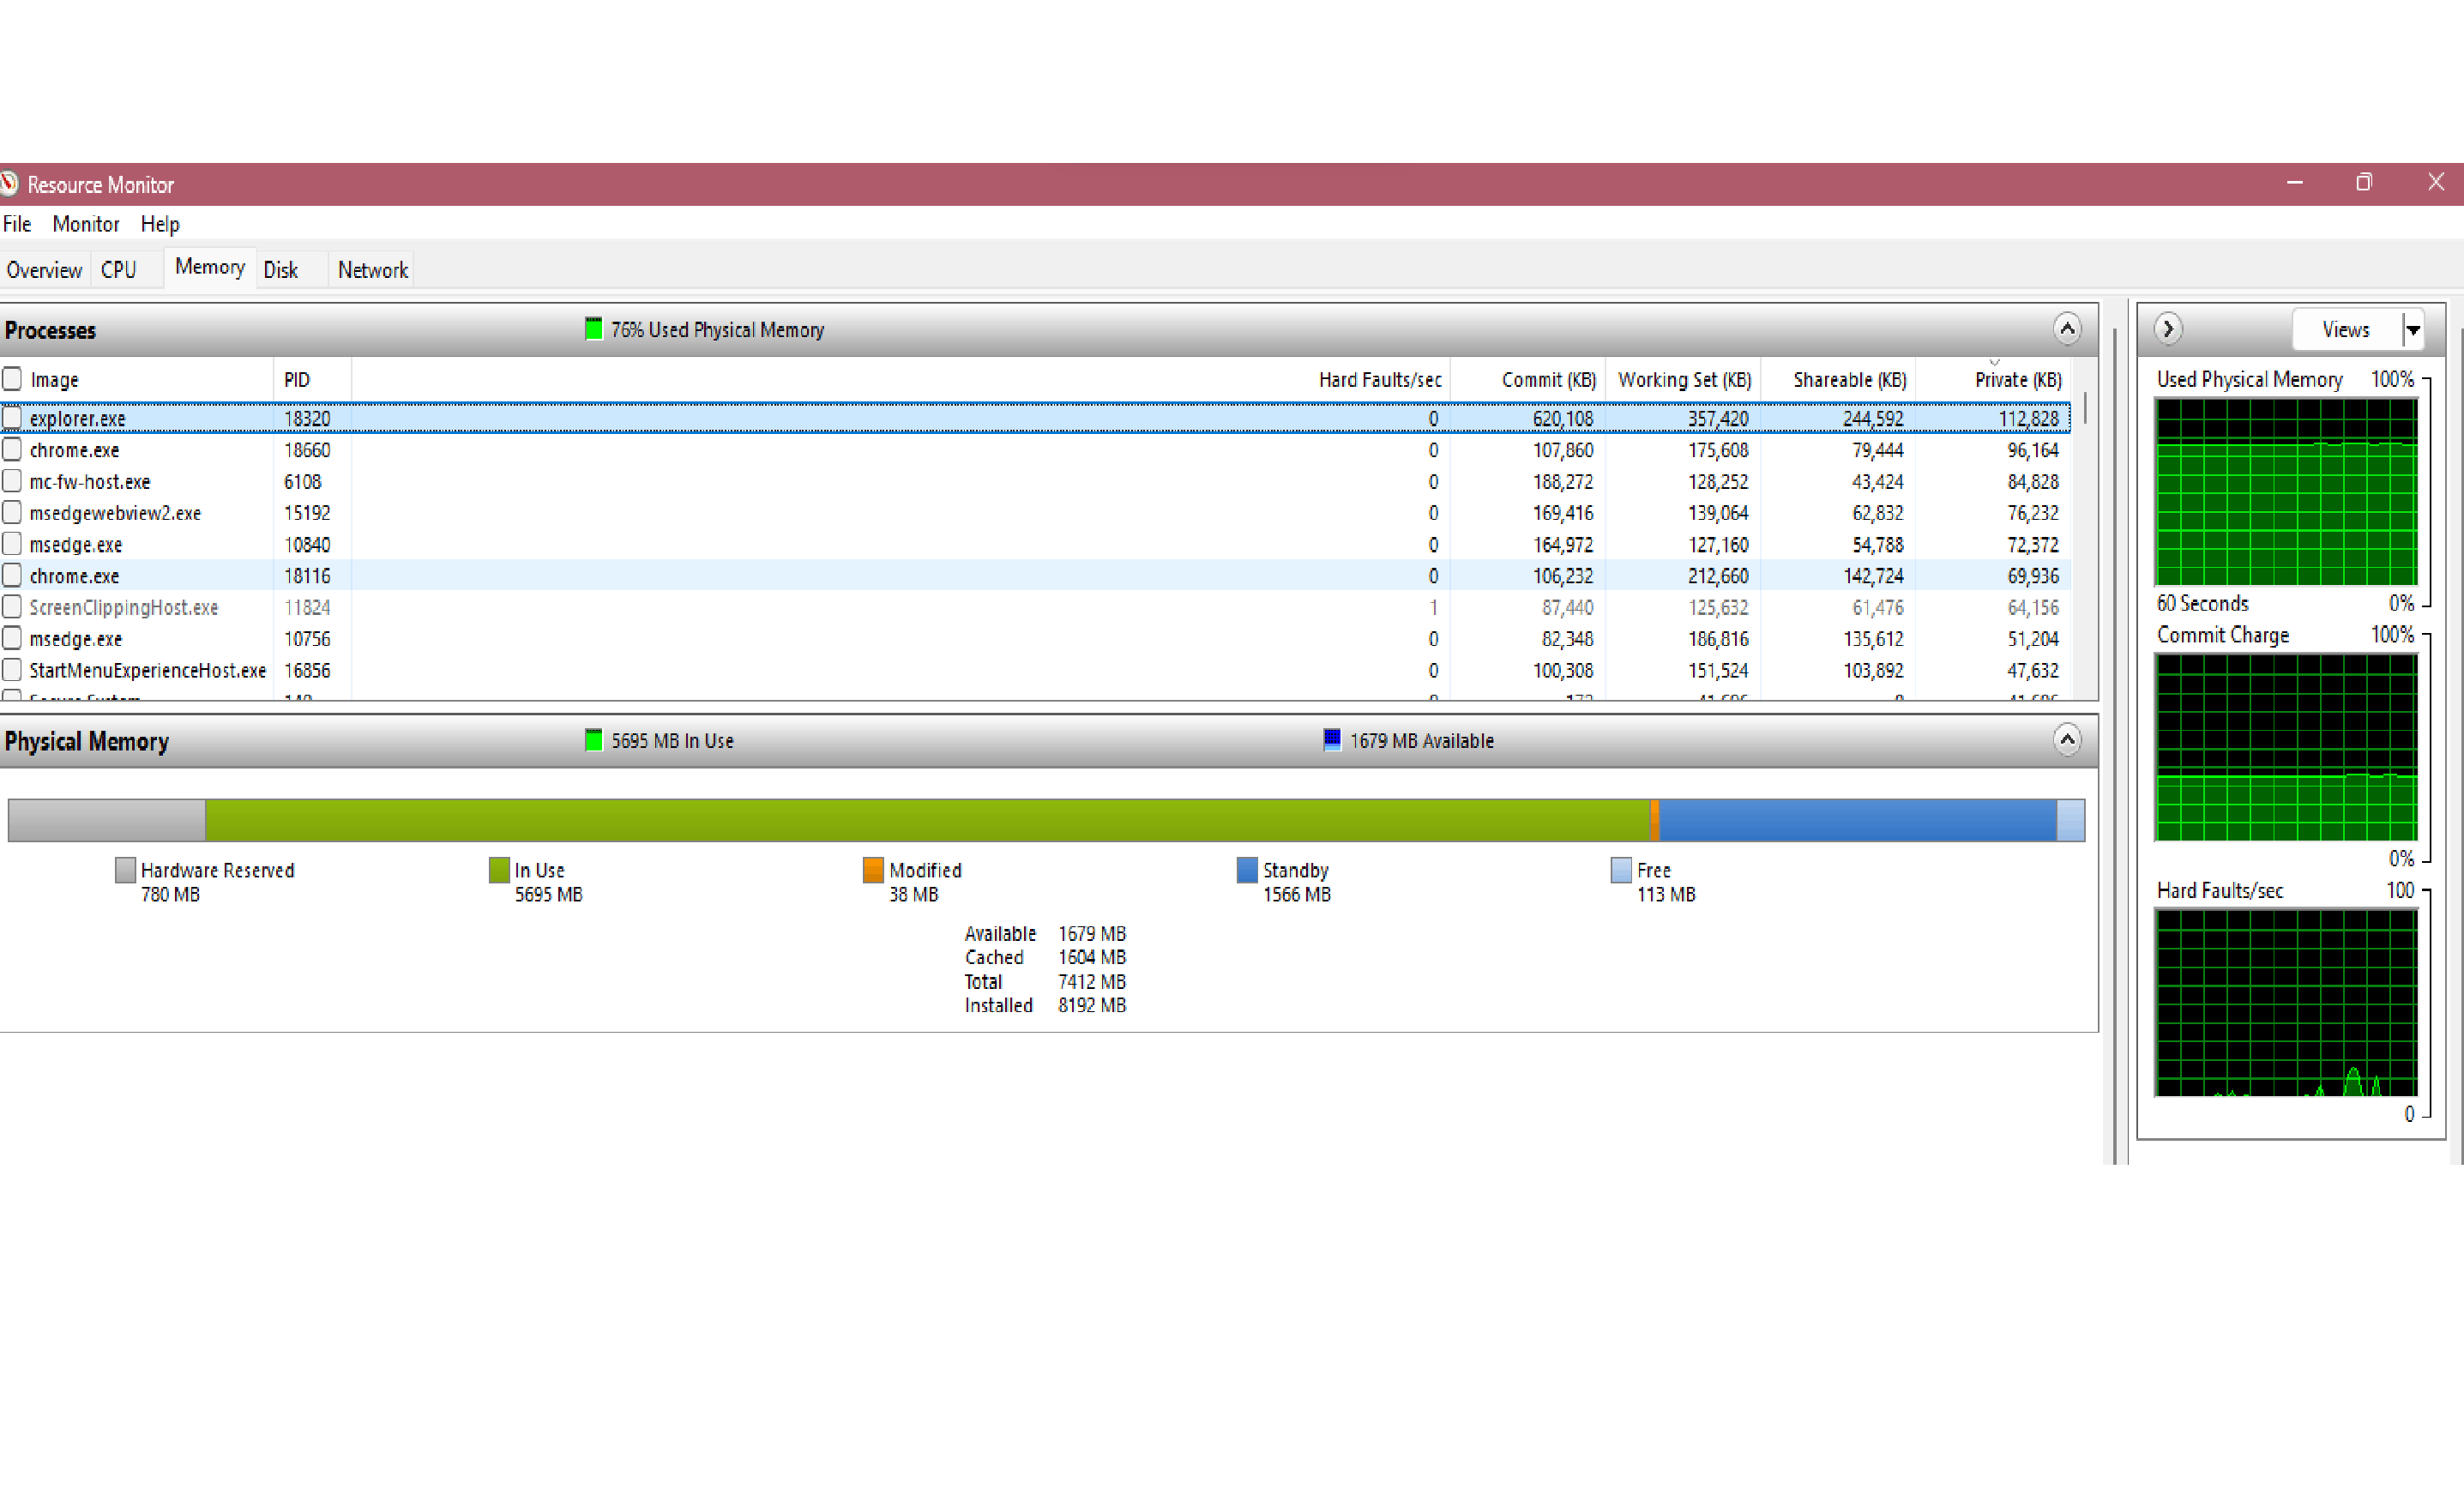Tick the mc-fw-host.exe checkbox
The height and width of the screenshot is (1501, 2464).
tap(12, 481)
